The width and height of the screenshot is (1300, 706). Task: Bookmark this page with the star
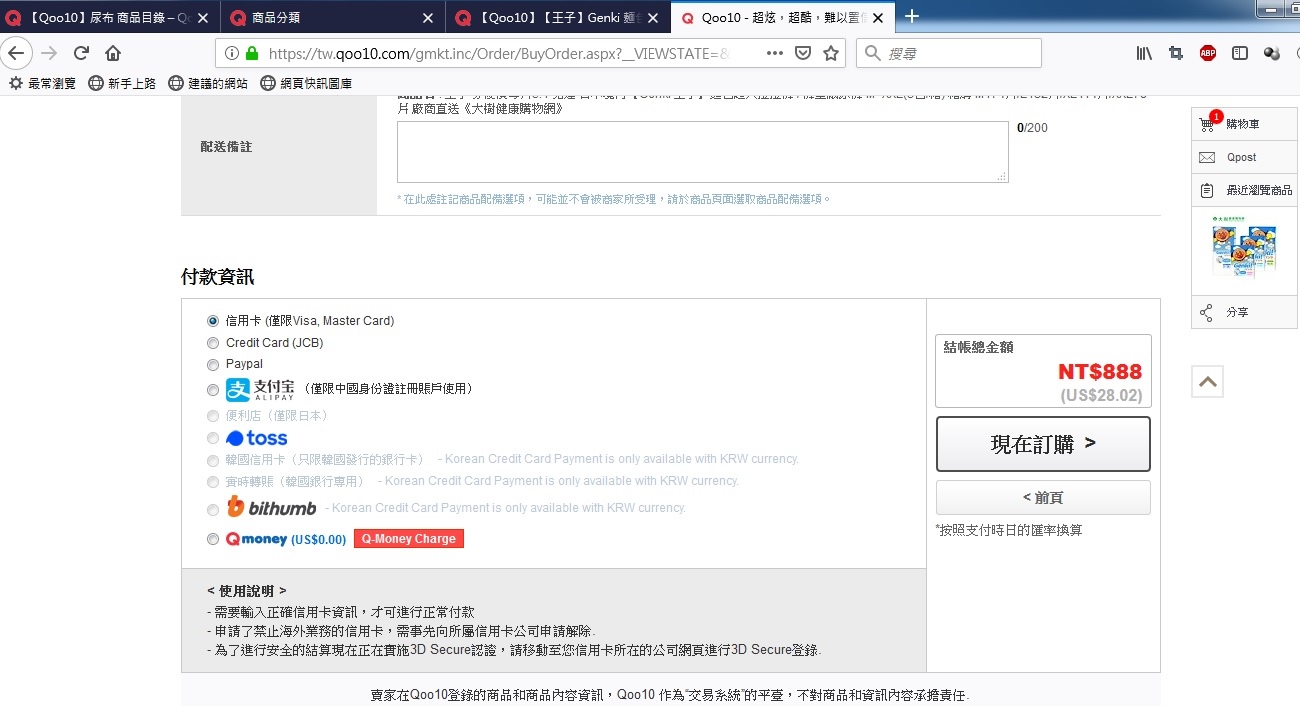pos(831,53)
